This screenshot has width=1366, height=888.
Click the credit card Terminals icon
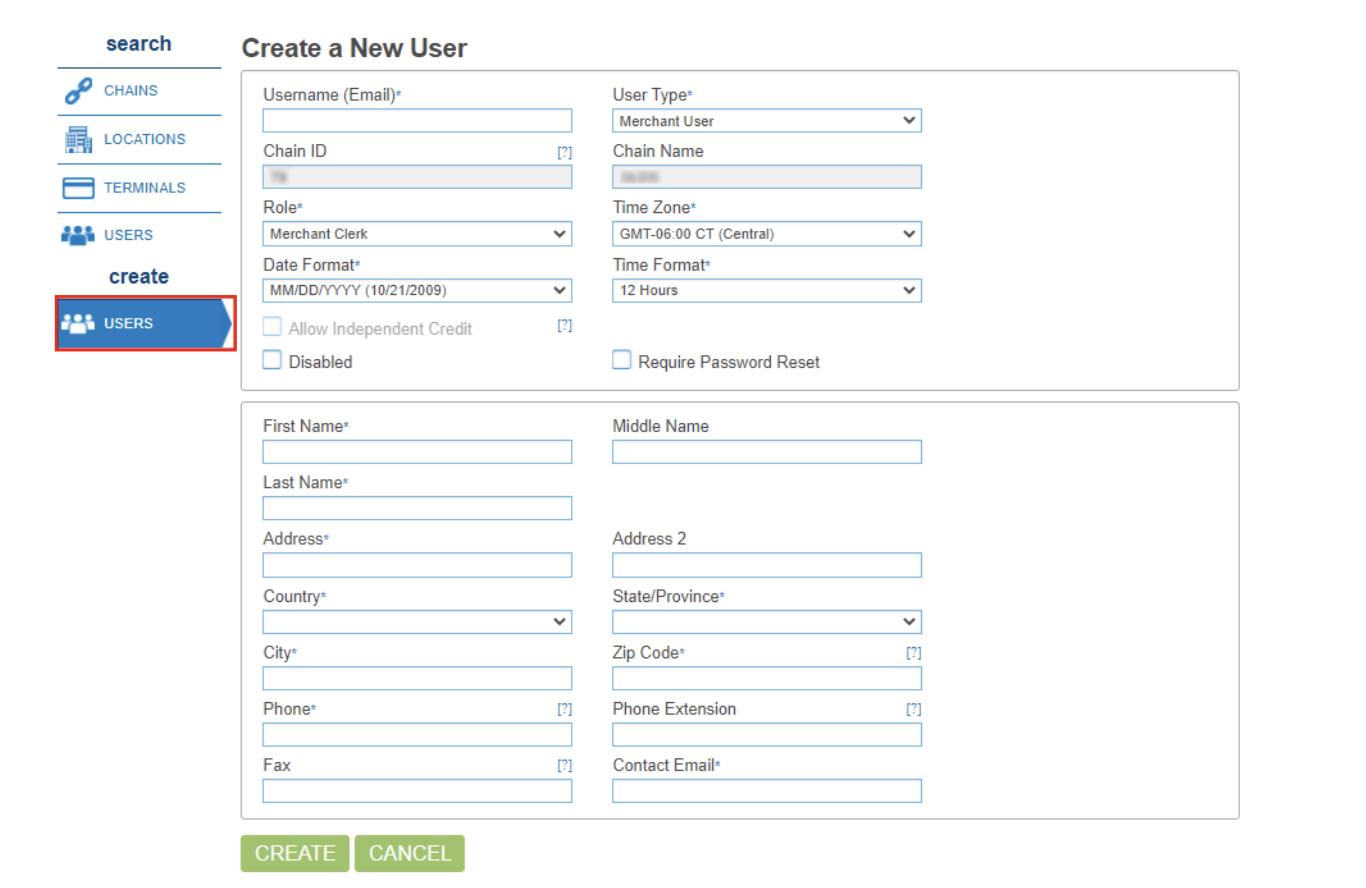tap(78, 188)
